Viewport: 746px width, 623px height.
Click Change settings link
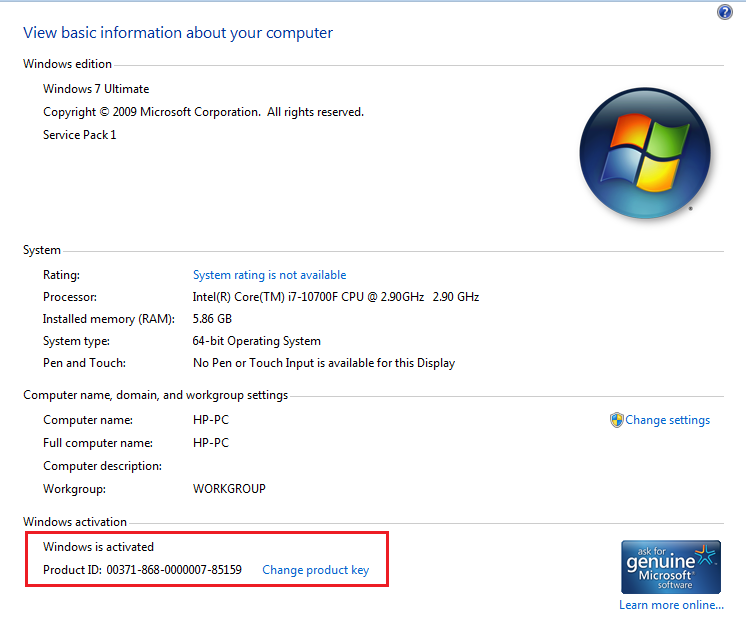(667, 420)
